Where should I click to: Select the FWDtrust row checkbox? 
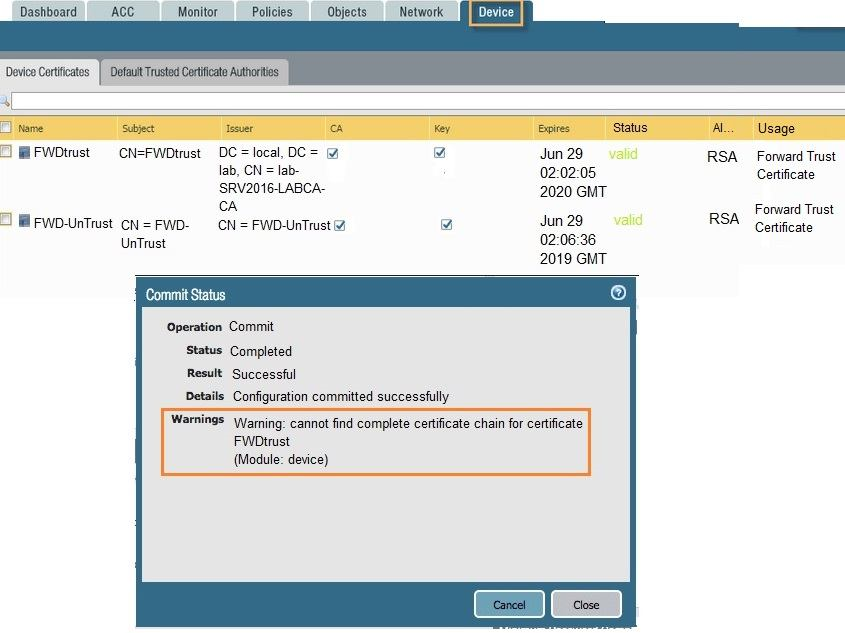pyautogui.click(x=6, y=151)
